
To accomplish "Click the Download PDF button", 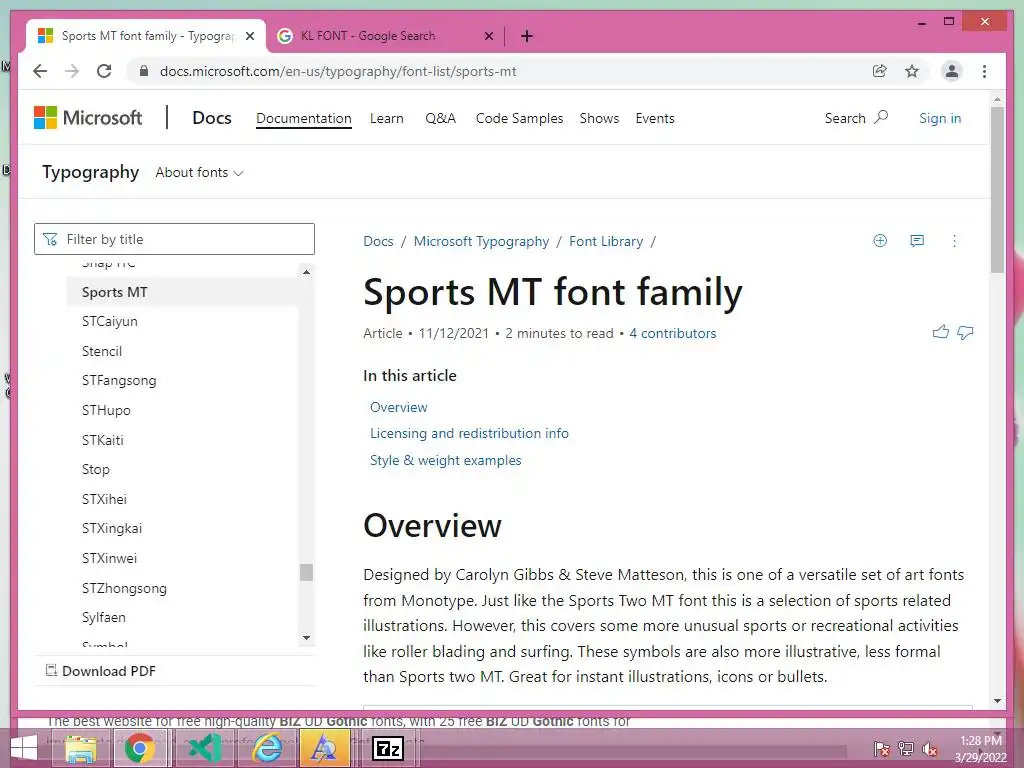I will [101, 671].
